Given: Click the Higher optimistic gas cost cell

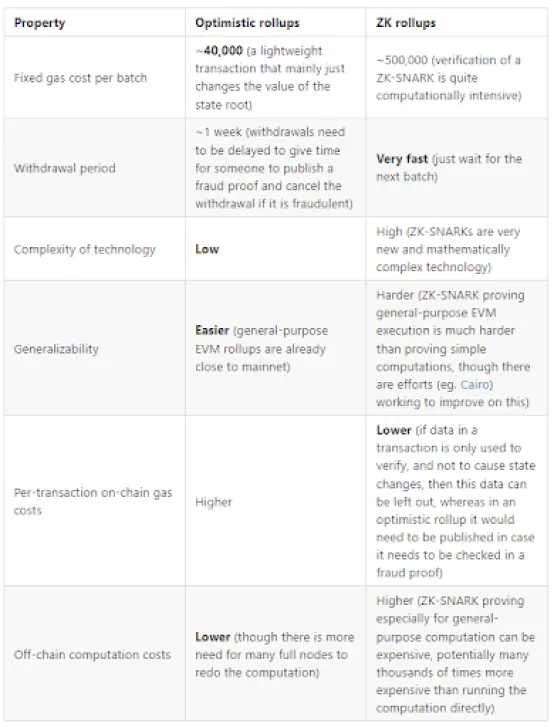Looking at the screenshot, I should click(275, 501).
